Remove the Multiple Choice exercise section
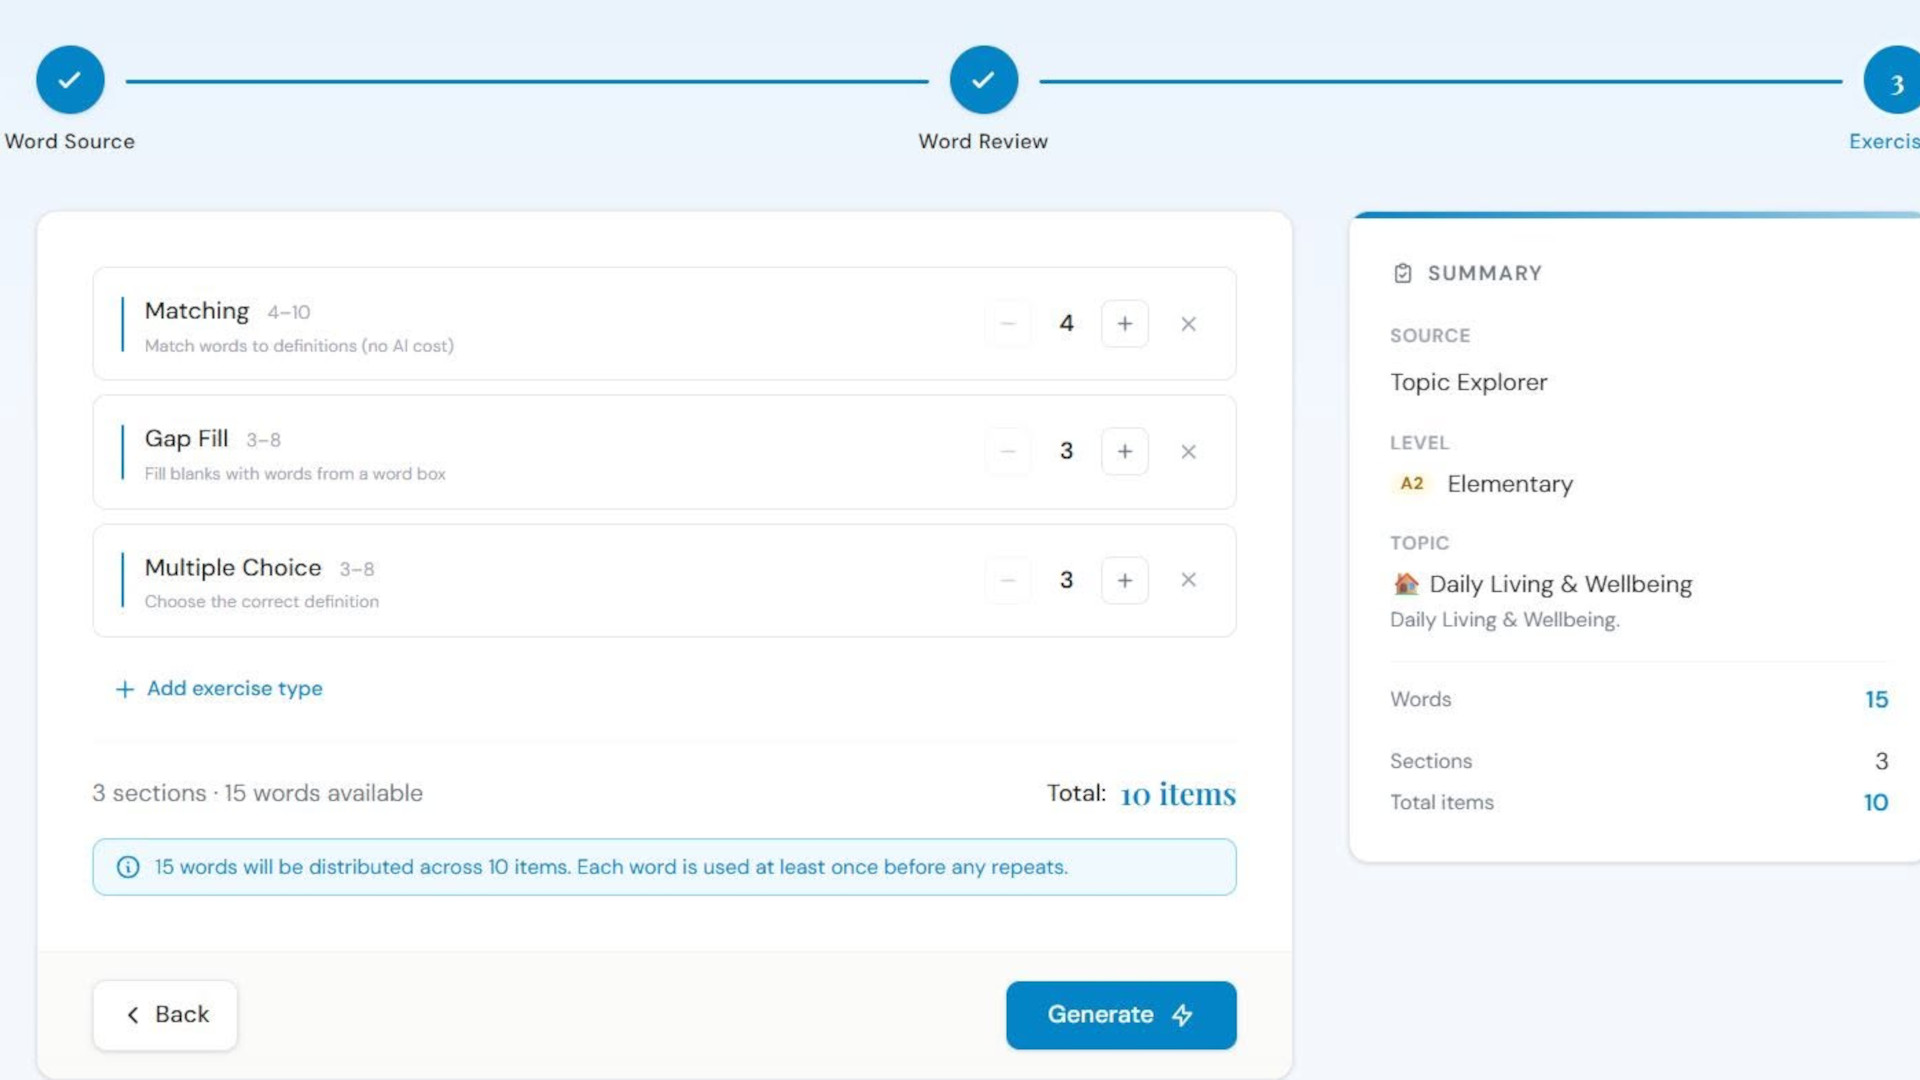Screen dimensions: 1920x1080 [x=1188, y=580]
